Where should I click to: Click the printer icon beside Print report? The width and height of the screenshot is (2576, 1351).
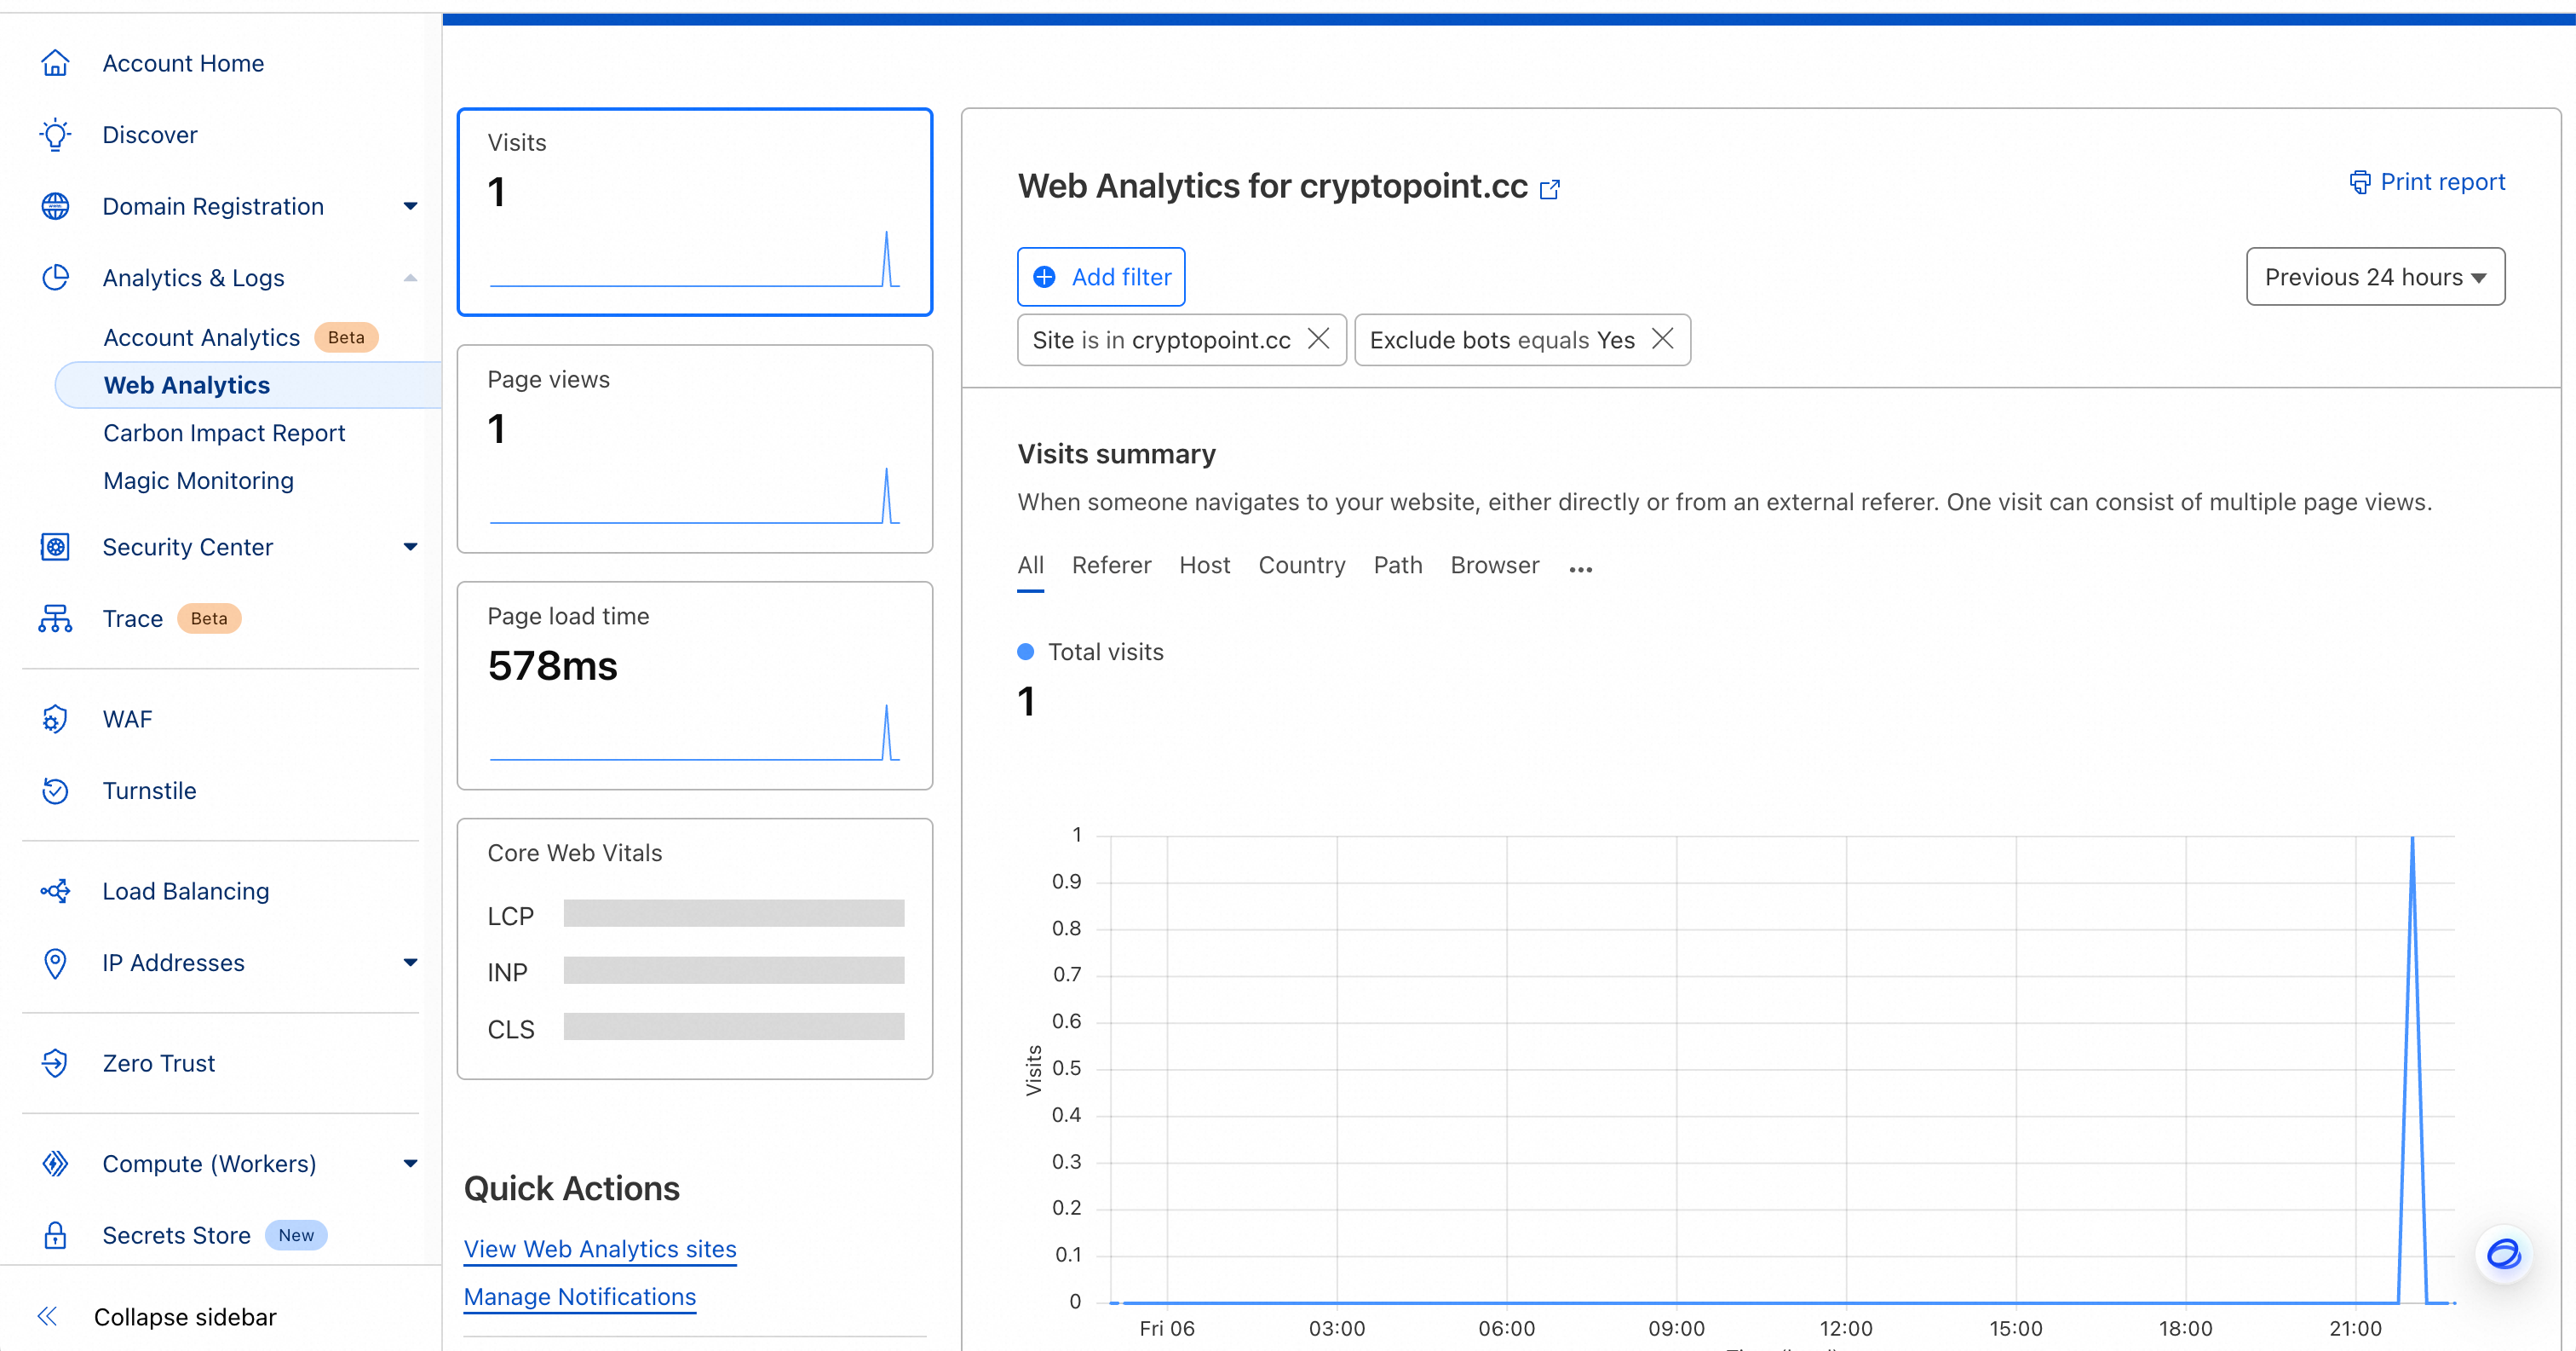tap(2360, 182)
